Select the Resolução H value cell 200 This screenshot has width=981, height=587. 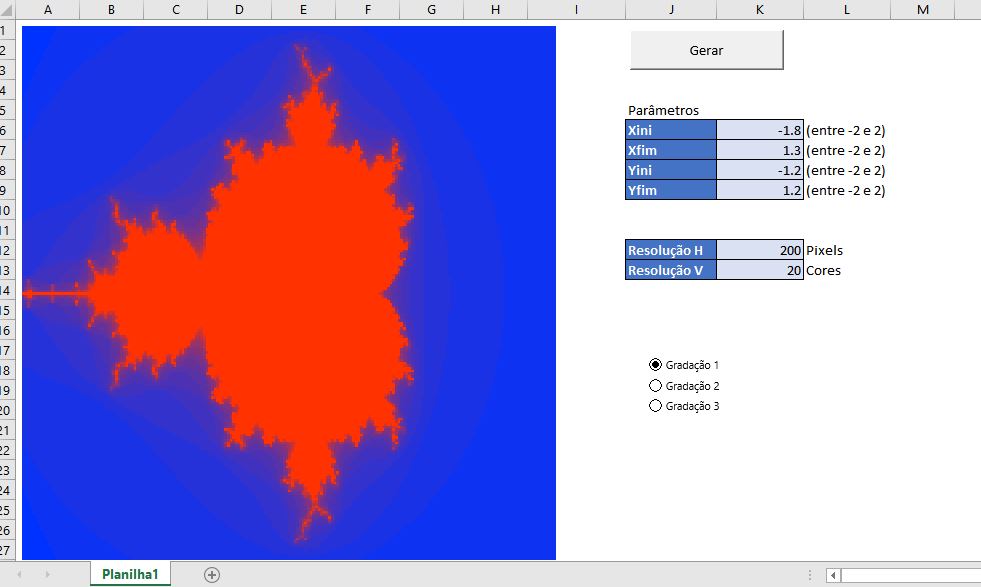coord(759,250)
